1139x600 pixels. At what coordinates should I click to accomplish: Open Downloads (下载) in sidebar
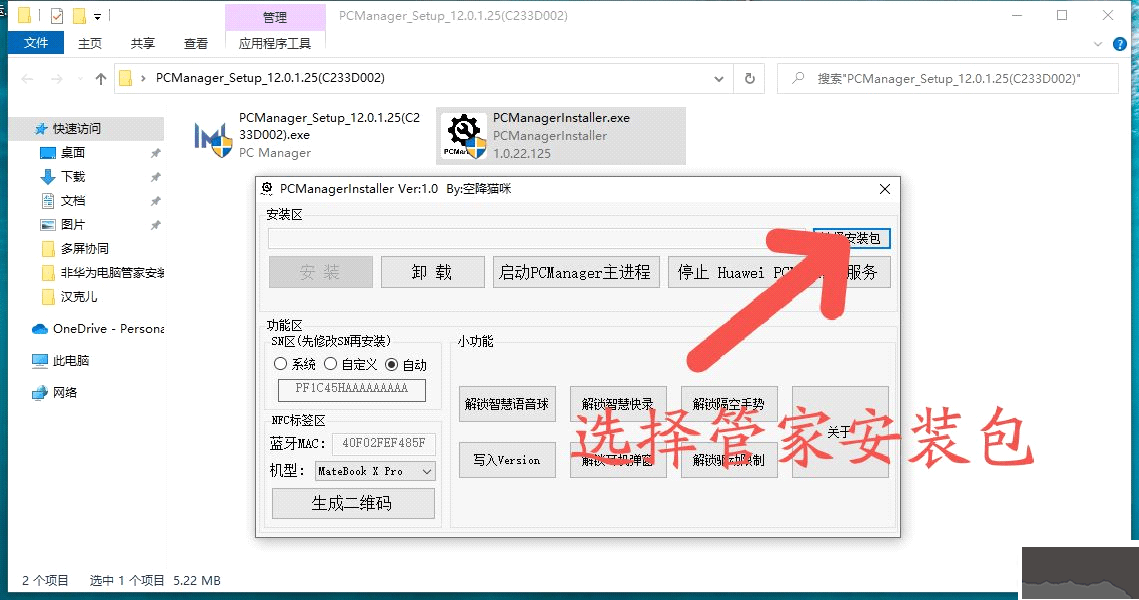[73, 177]
